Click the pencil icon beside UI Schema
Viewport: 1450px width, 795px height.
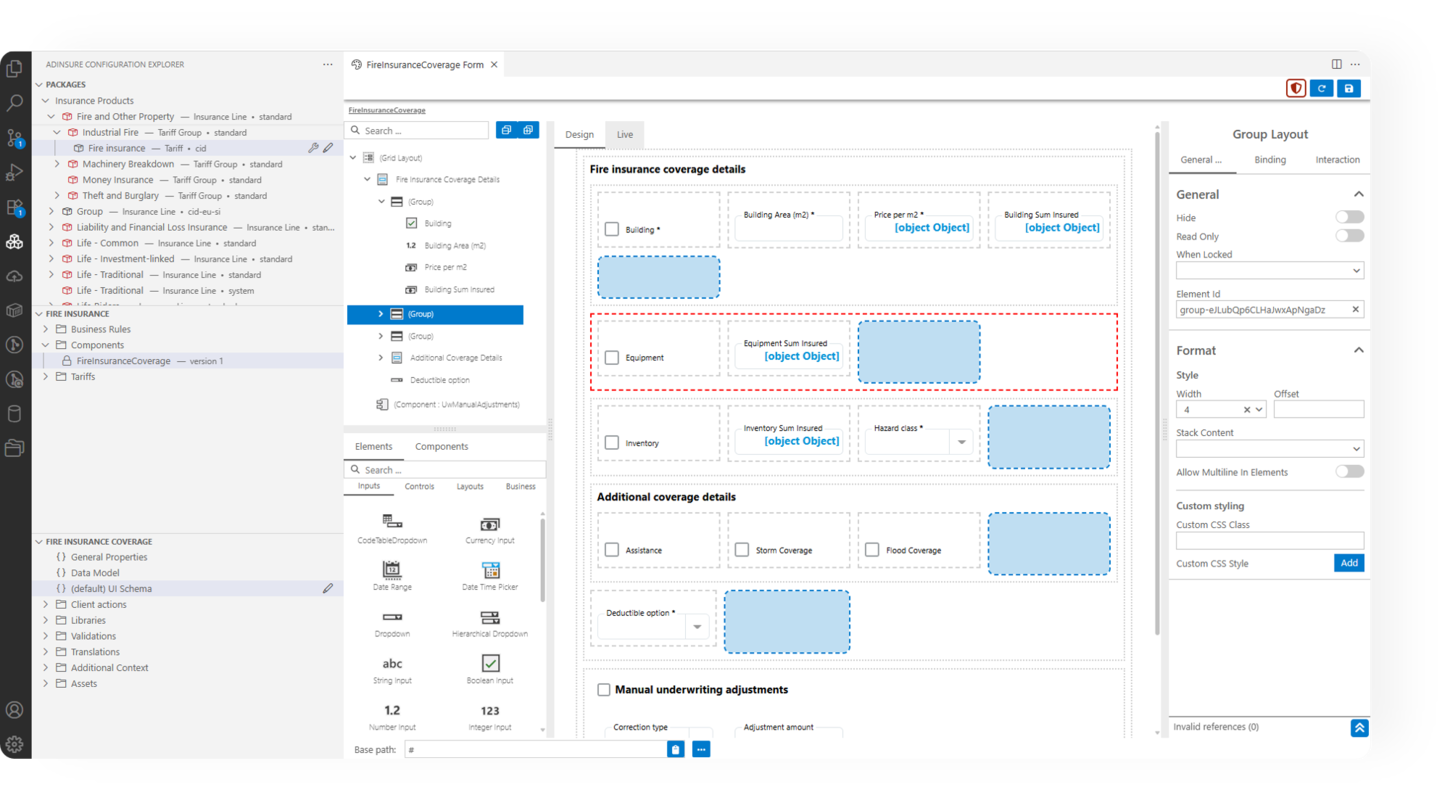[x=328, y=589]
